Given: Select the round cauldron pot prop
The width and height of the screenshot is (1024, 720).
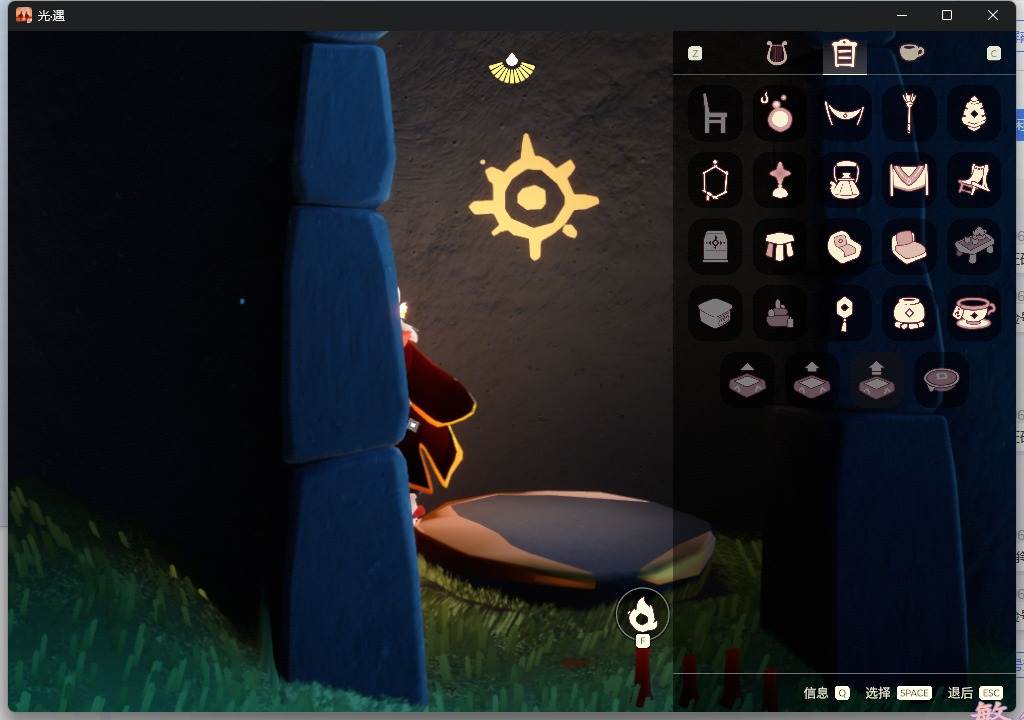Looking at the screenshot, I should 908,313.
